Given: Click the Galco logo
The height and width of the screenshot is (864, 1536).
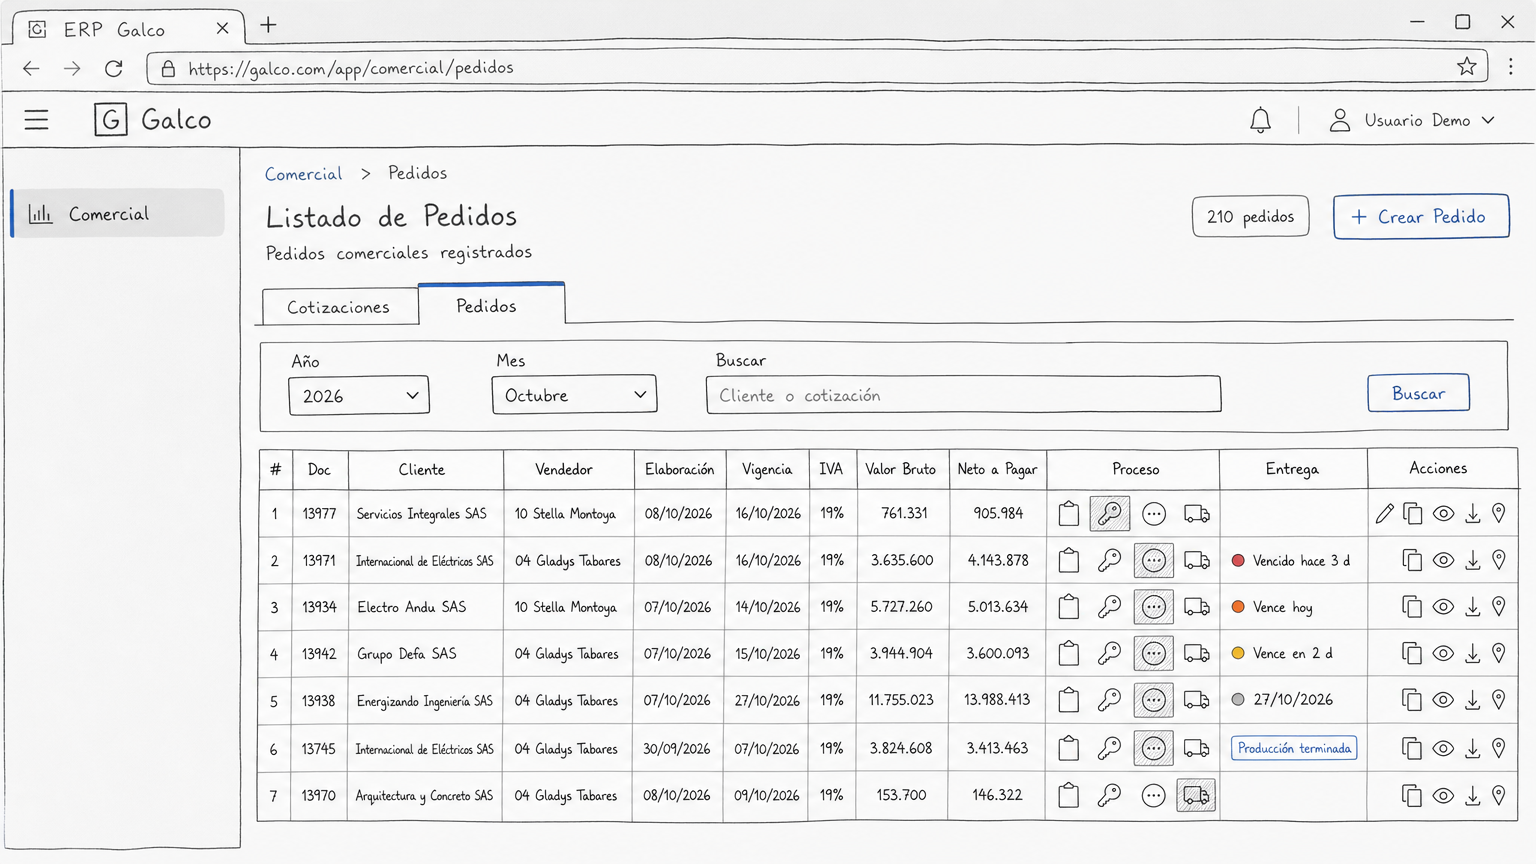Looking at the screenshot, I should coord(152,119).
